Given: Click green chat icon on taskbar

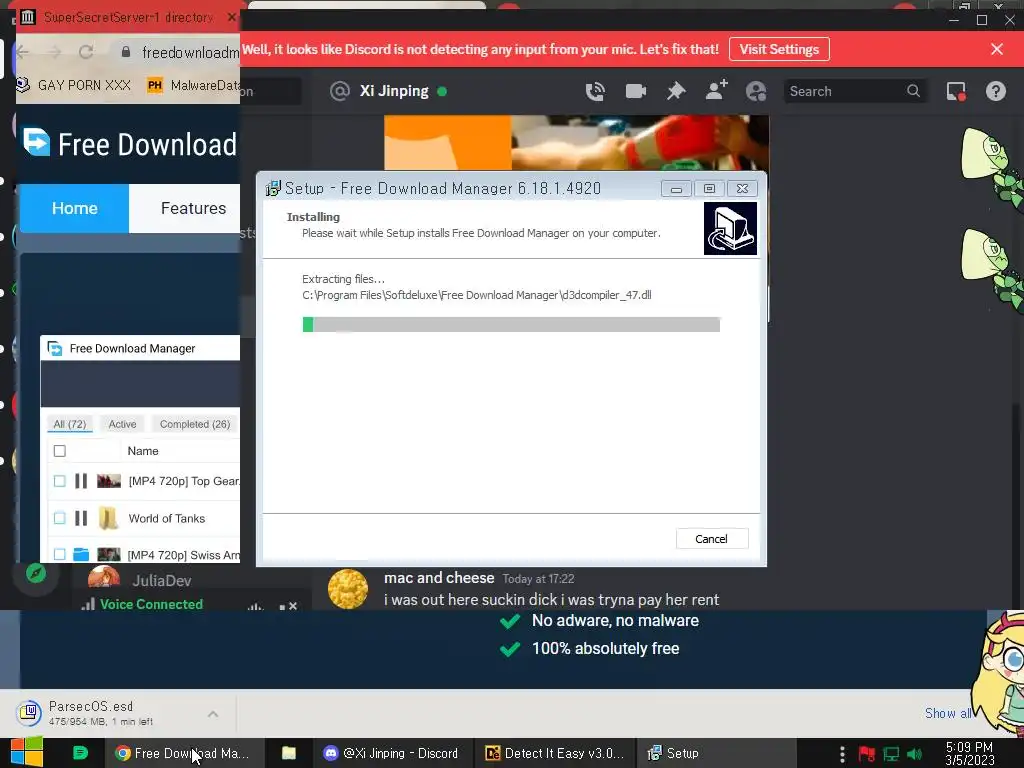Looking at the screenshot, I should 80,753.
